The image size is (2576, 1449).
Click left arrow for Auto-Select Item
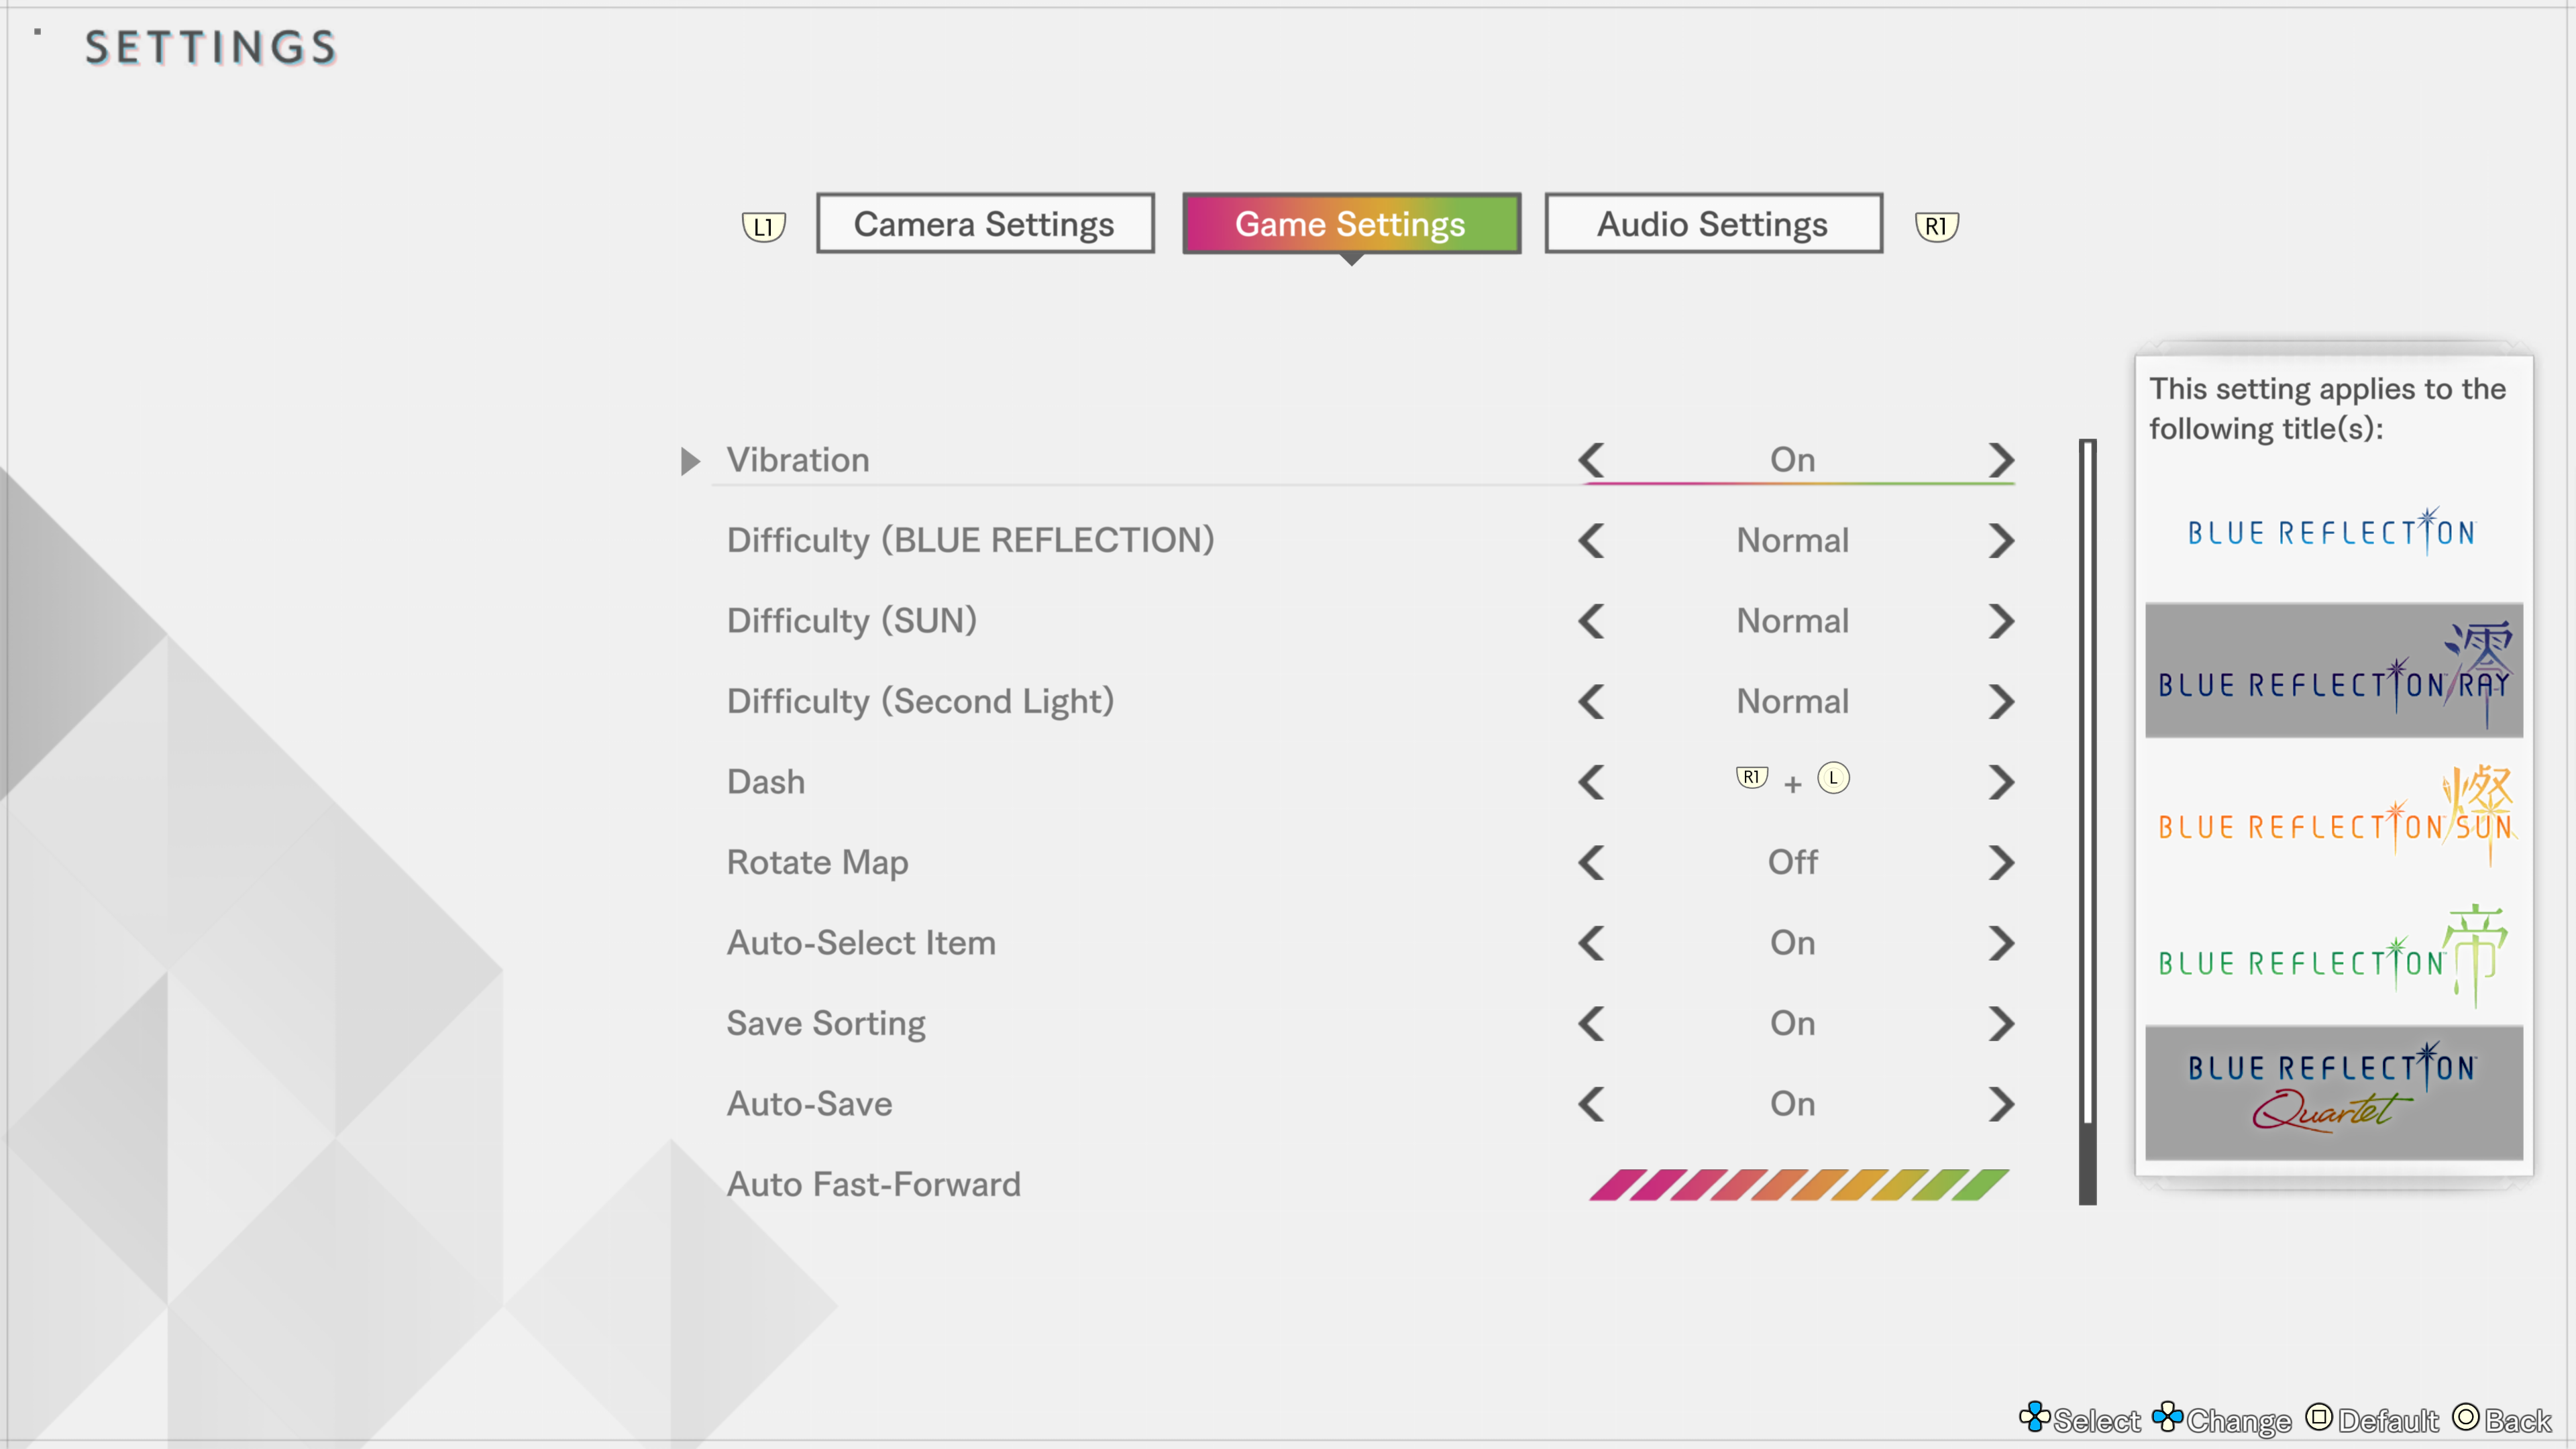pos(1591,943)
